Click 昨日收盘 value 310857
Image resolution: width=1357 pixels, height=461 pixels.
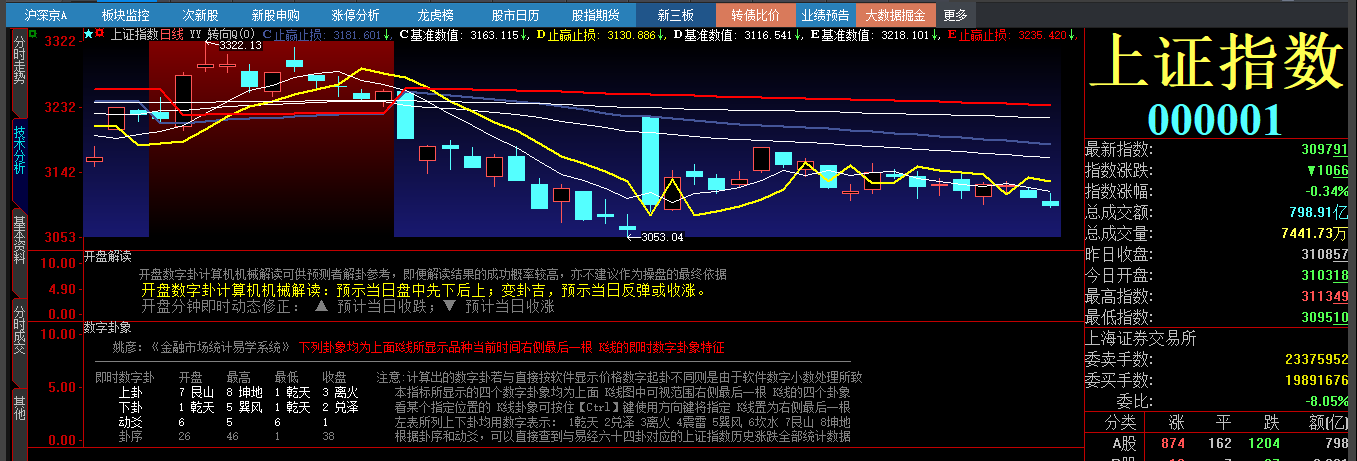pyautogui.click(x=1325, y=254)
